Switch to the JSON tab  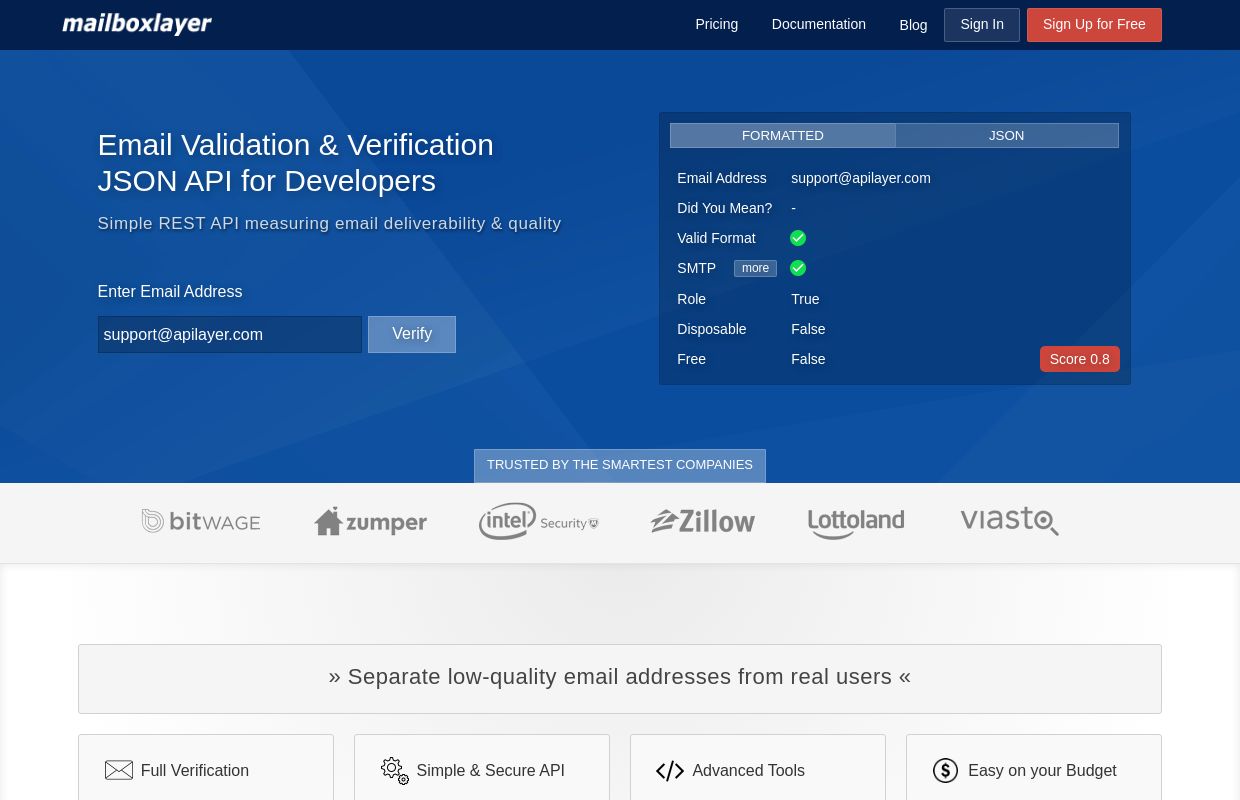(x=1007, y=135)
